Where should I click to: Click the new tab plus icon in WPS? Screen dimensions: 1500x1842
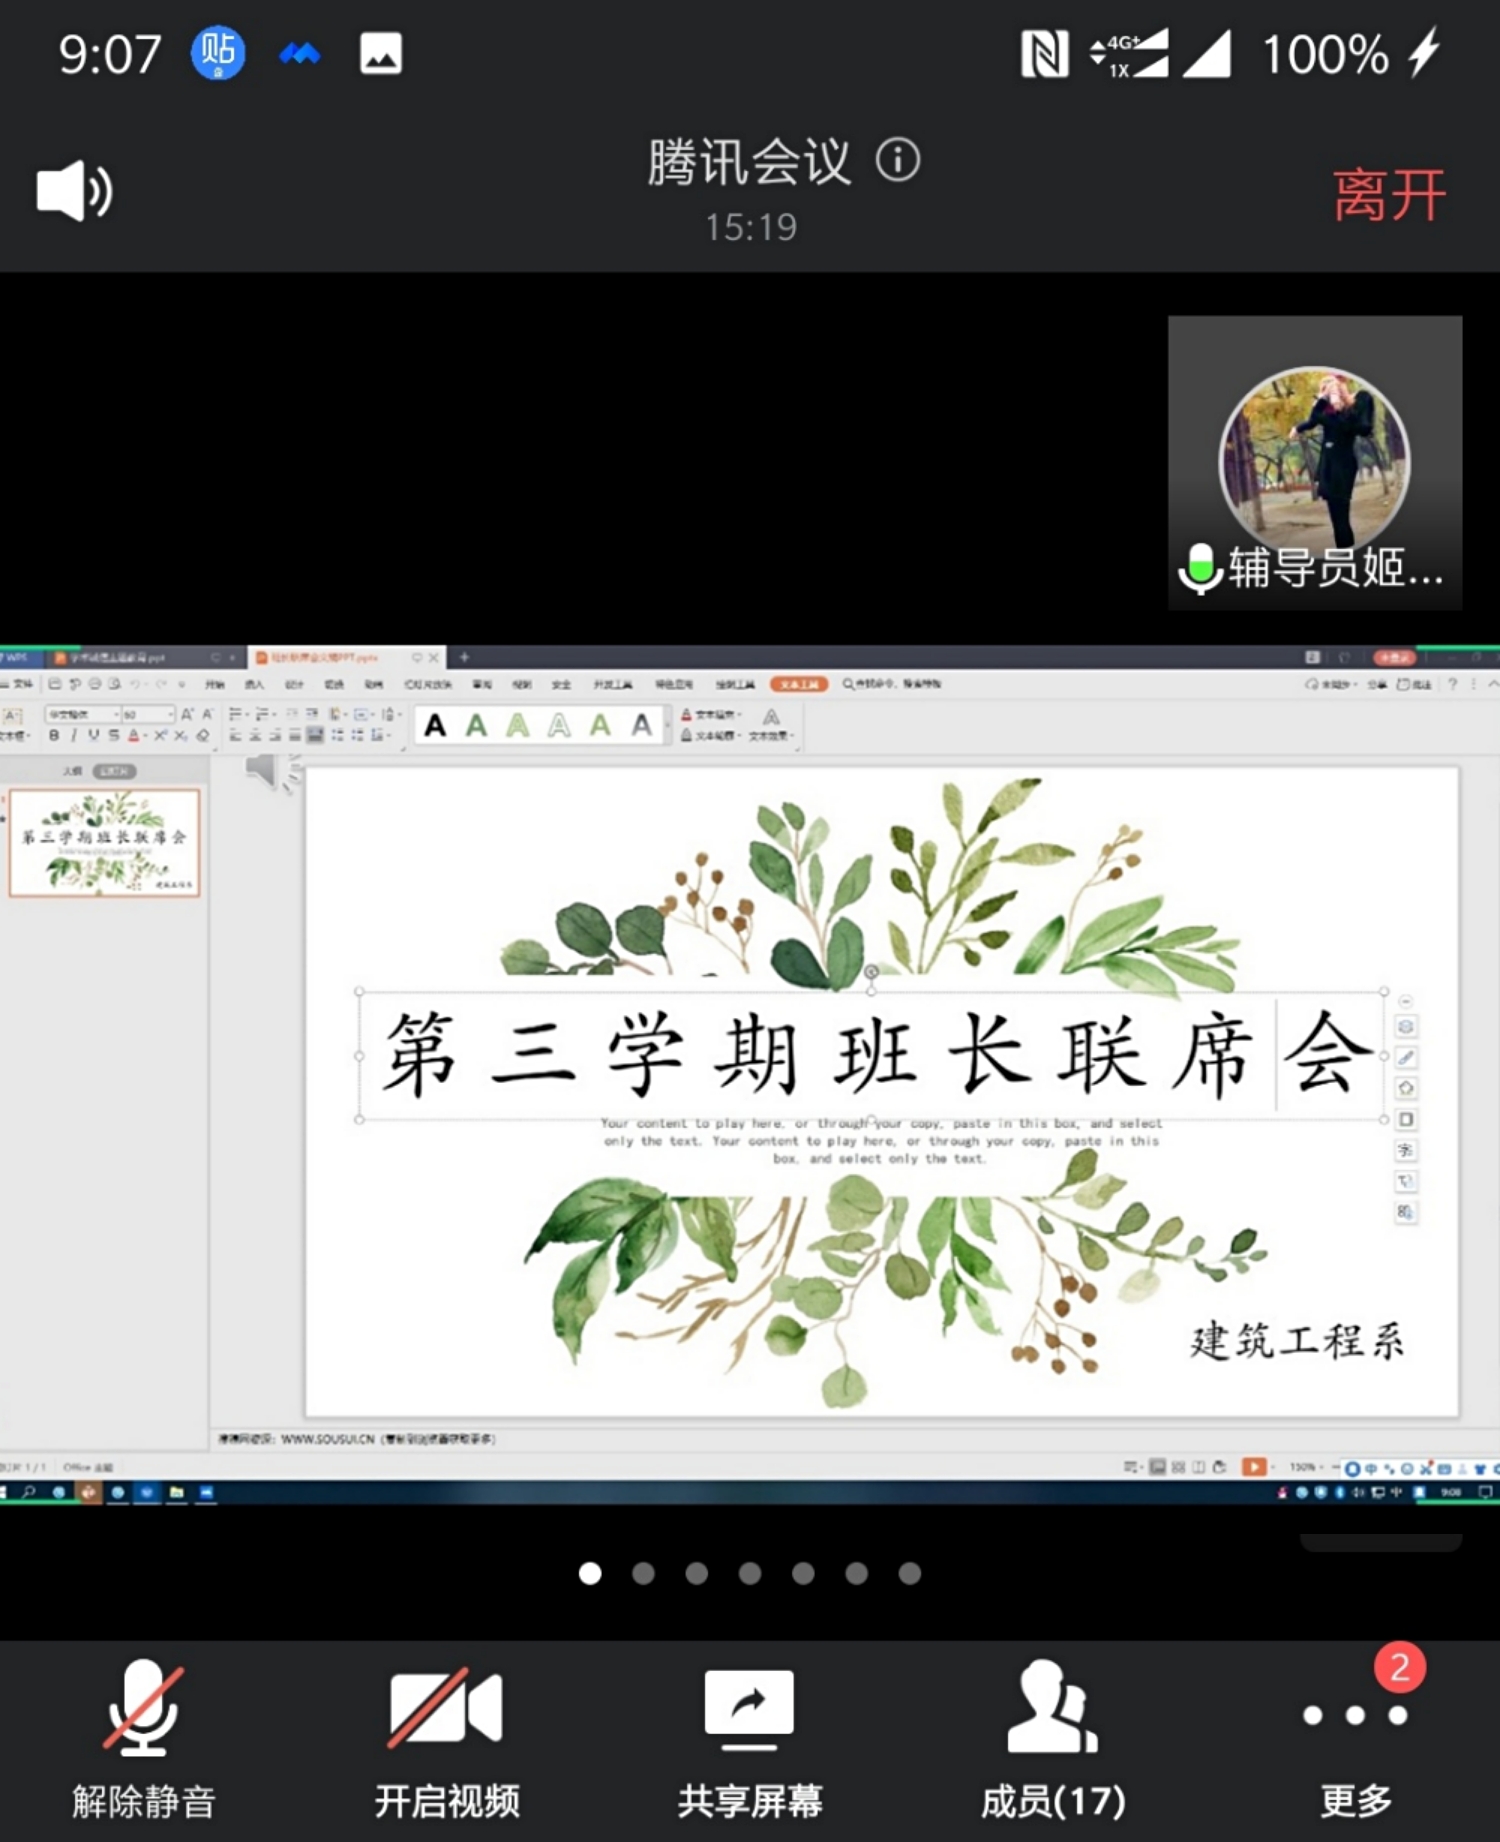coord(464,657)
